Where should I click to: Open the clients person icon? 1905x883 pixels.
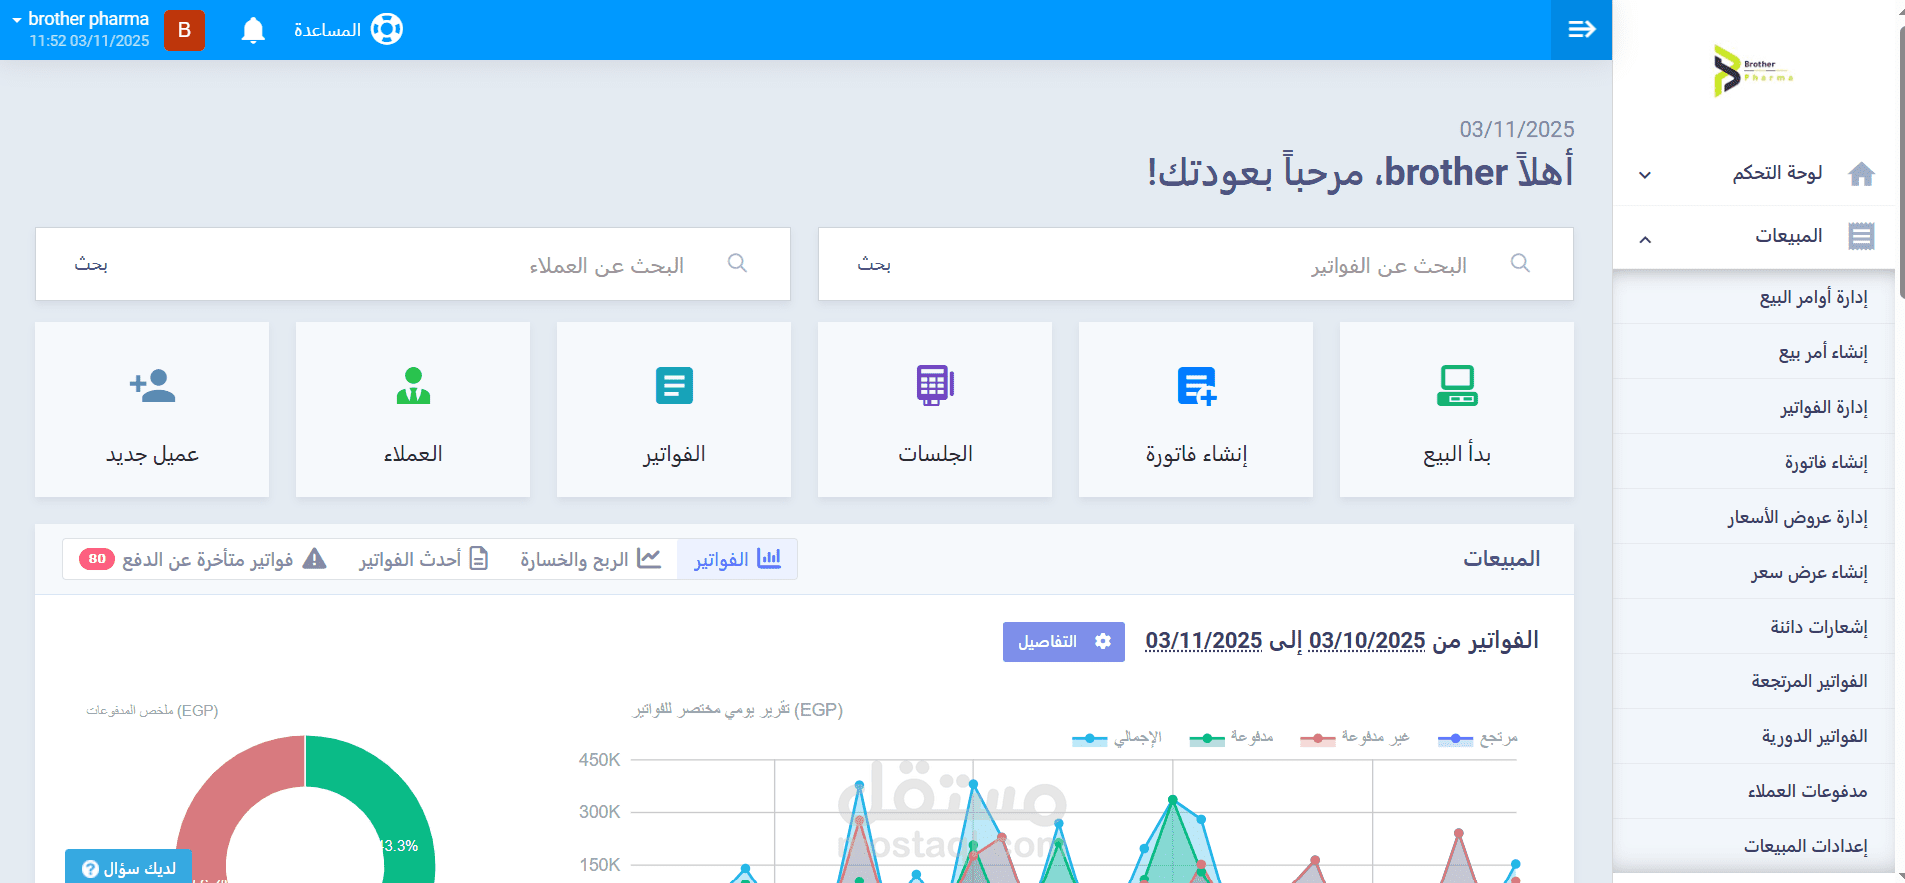[x=413, y=385]
